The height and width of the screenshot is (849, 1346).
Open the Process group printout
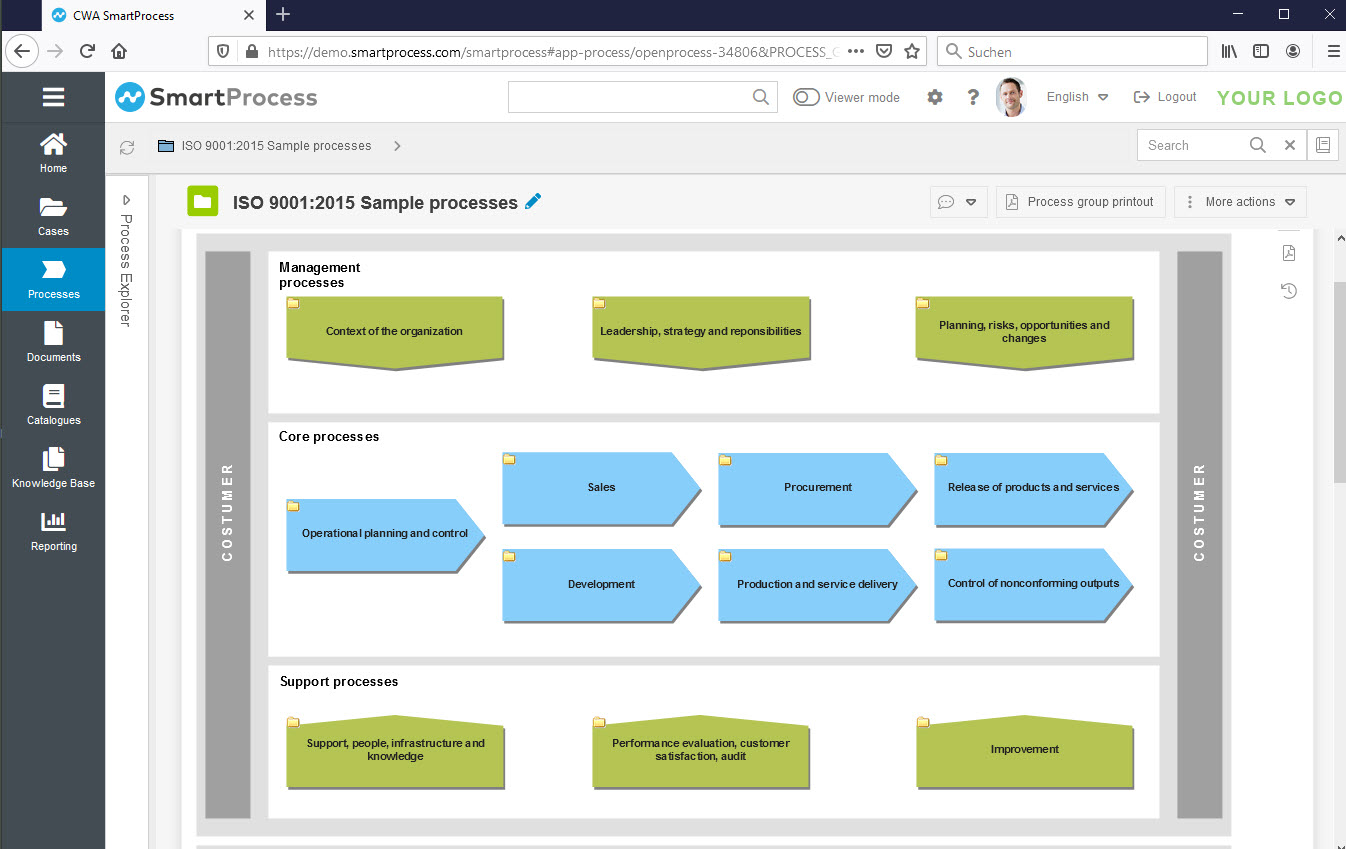point(1080,201)
